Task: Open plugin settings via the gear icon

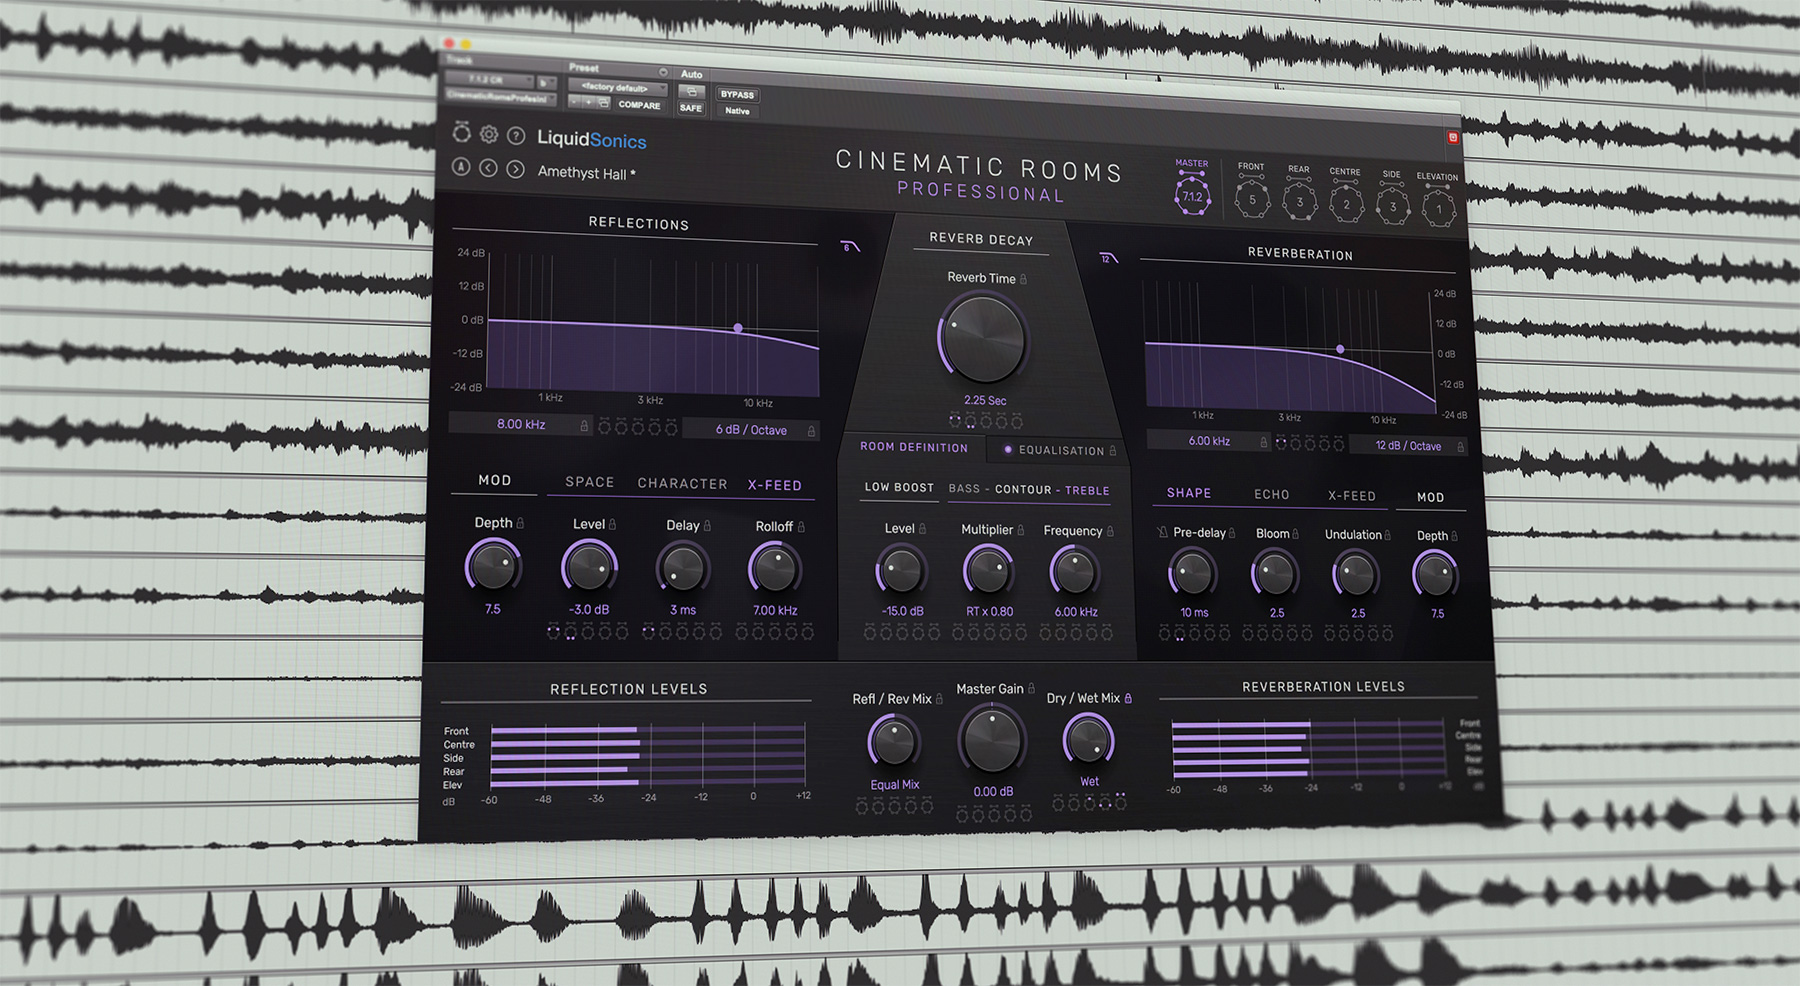Action: (489, 134)
